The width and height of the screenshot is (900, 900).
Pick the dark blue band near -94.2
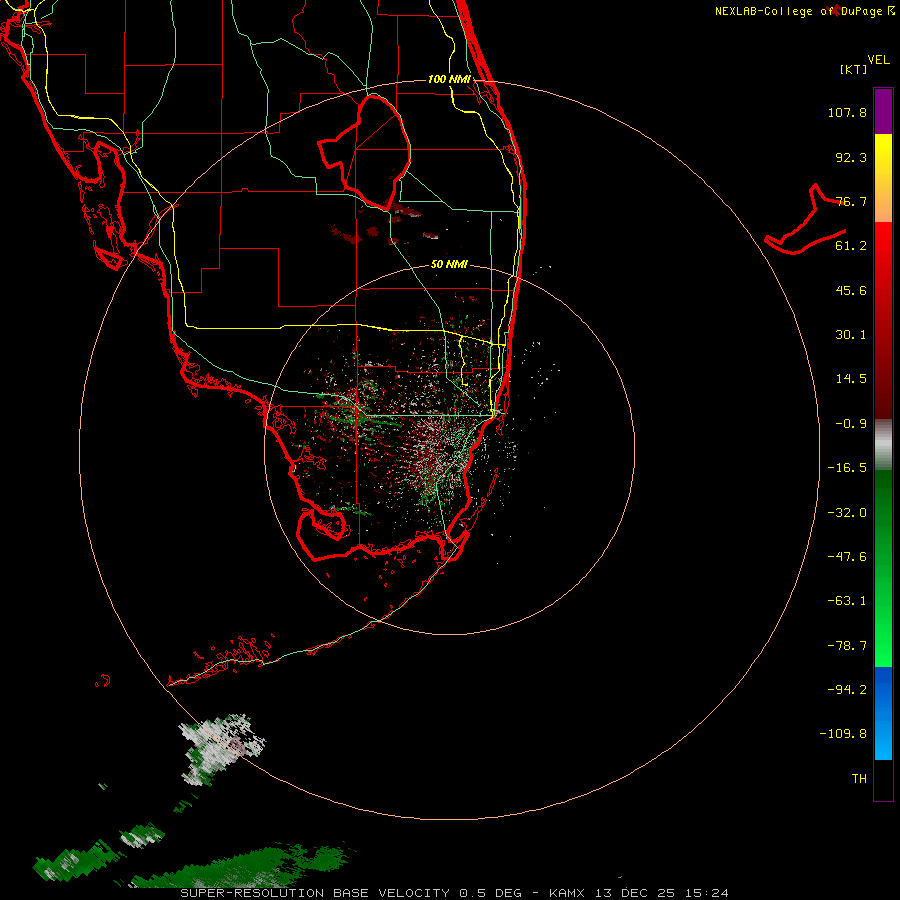[x=883, y=687]
